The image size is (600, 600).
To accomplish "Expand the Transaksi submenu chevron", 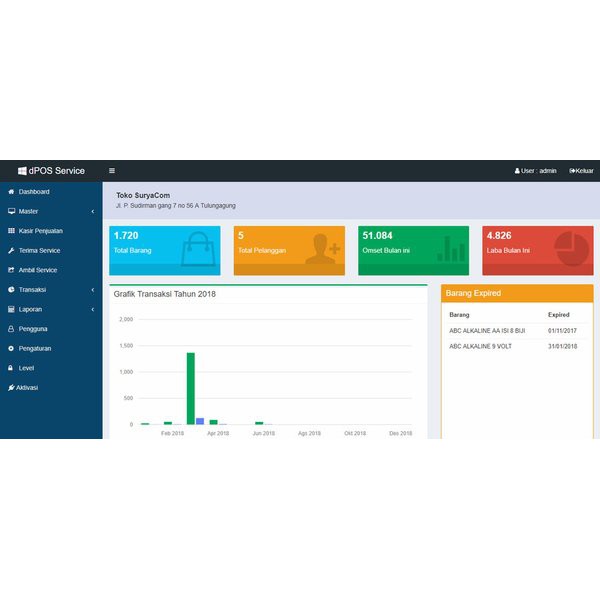I will pos(93,290).
